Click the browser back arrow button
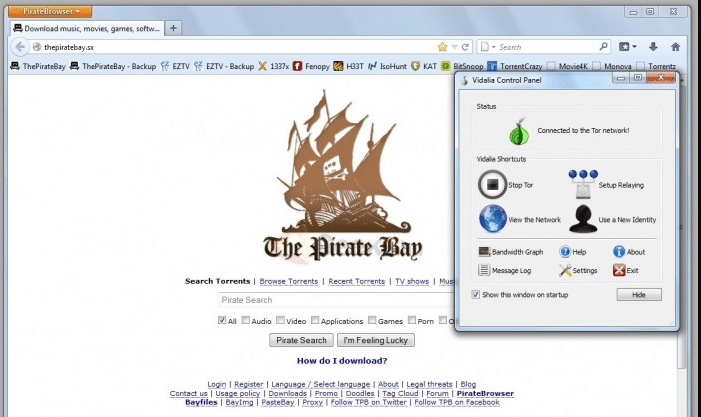 (x=20, y=47)
